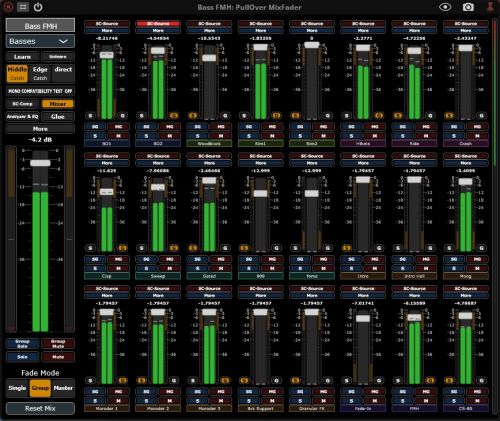500x421 pixels.
Task: Click the Unlearn button
Action: pyautogui.click(x=58, y=57)
